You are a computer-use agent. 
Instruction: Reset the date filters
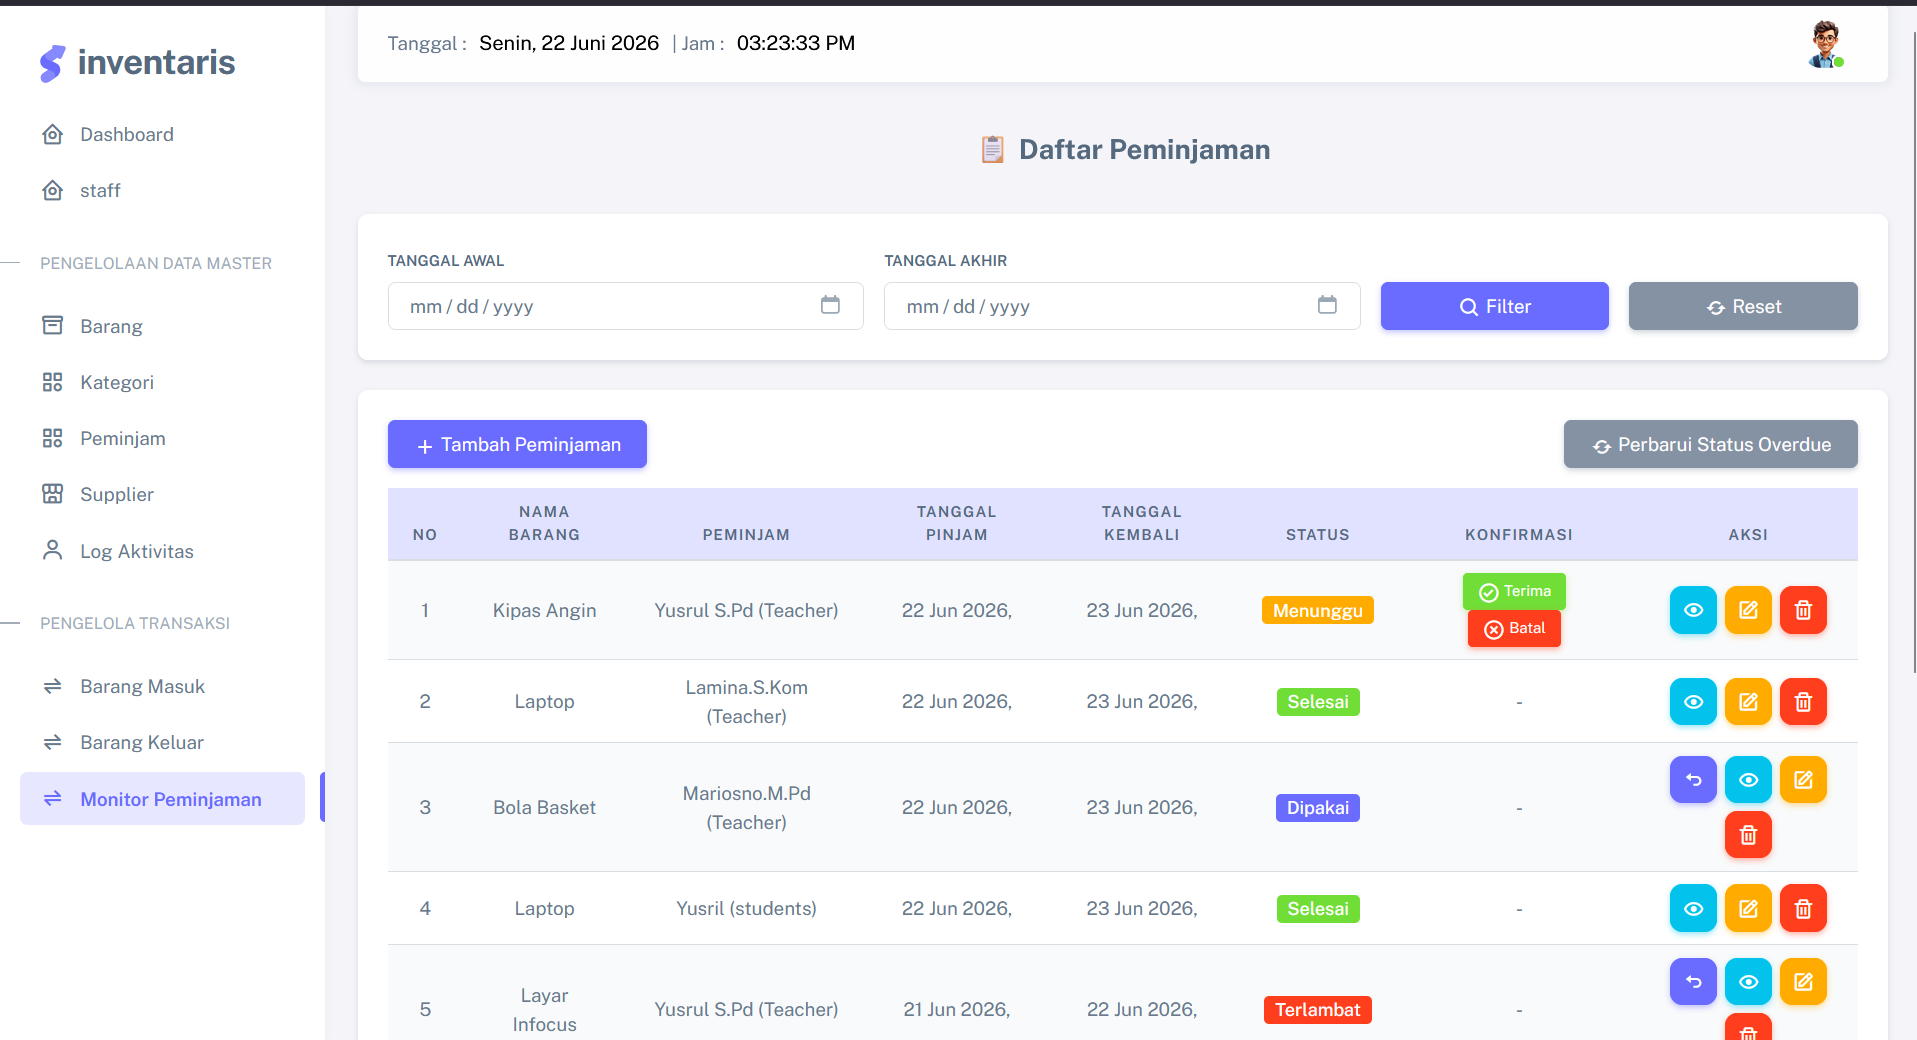pyautogui.click(x=1743, y=306)
